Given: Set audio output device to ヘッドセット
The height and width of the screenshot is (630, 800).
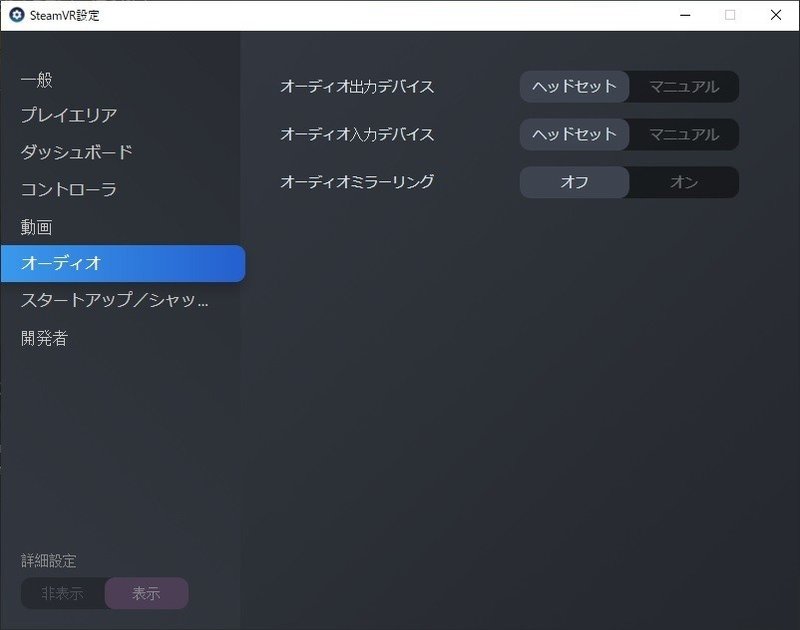Looking at the screenshot, I should (x=573, y=87).
